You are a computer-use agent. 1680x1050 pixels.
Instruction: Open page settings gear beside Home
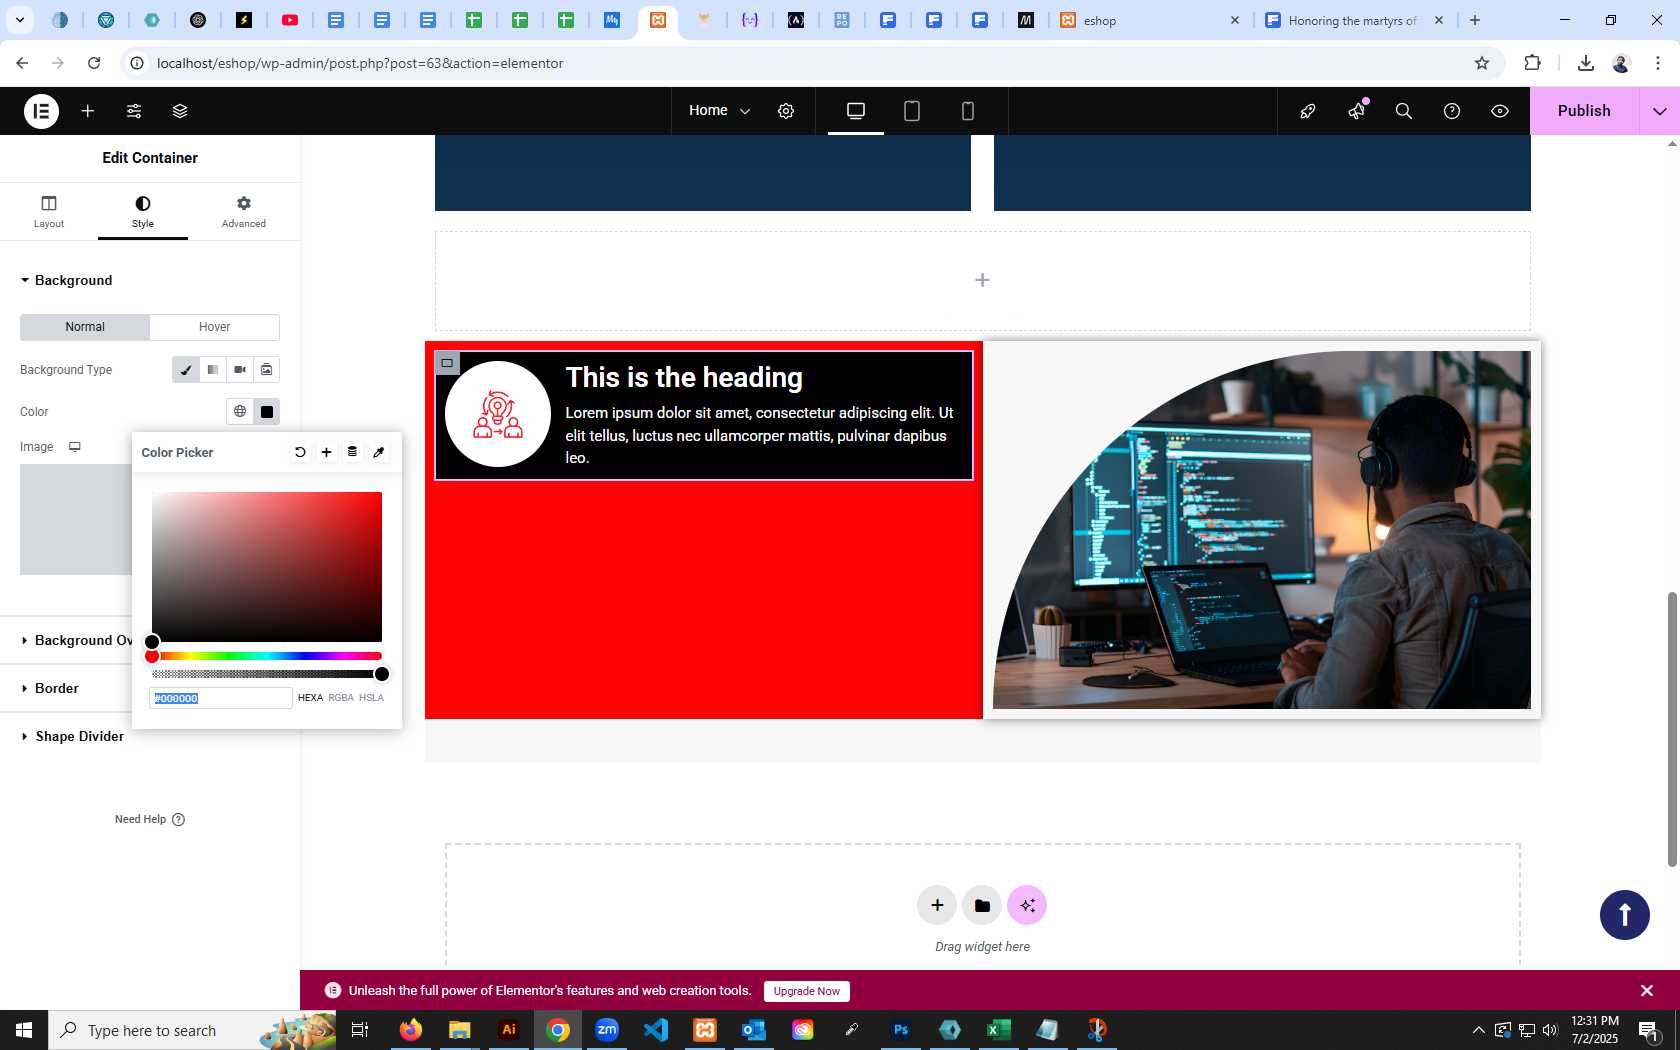point(786,111)
